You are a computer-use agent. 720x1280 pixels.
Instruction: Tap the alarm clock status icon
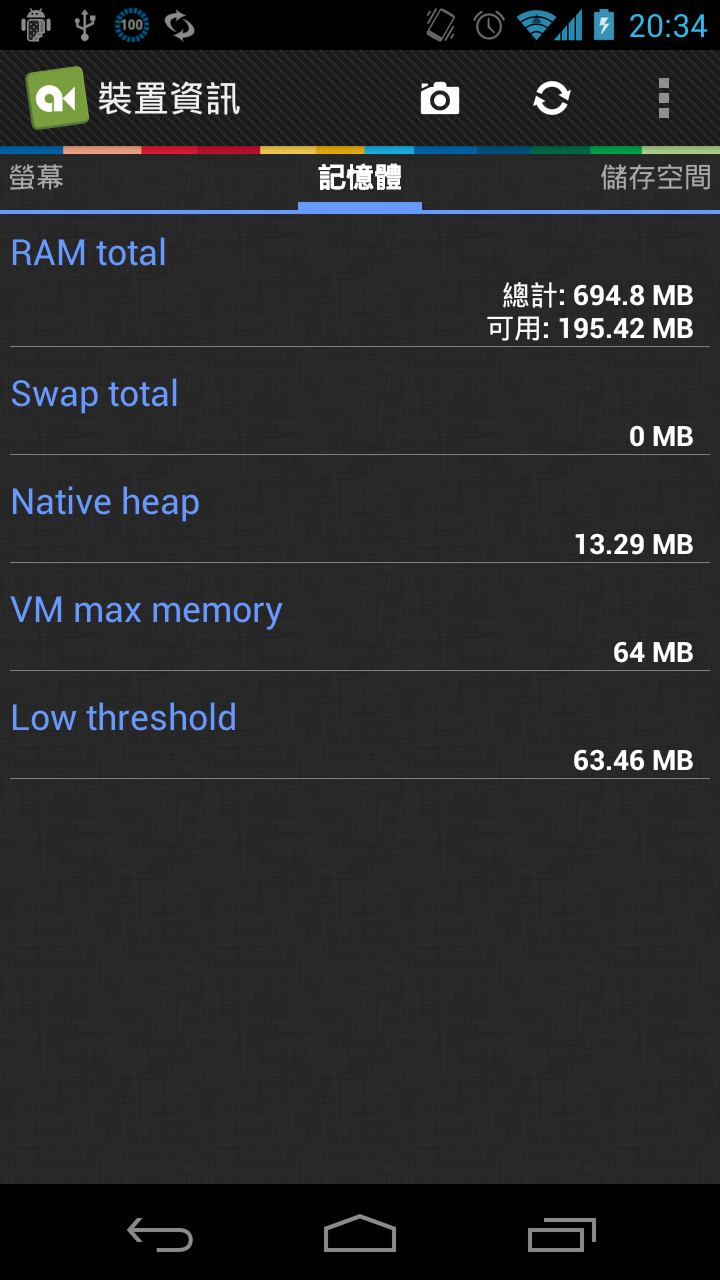click(488, 25)
